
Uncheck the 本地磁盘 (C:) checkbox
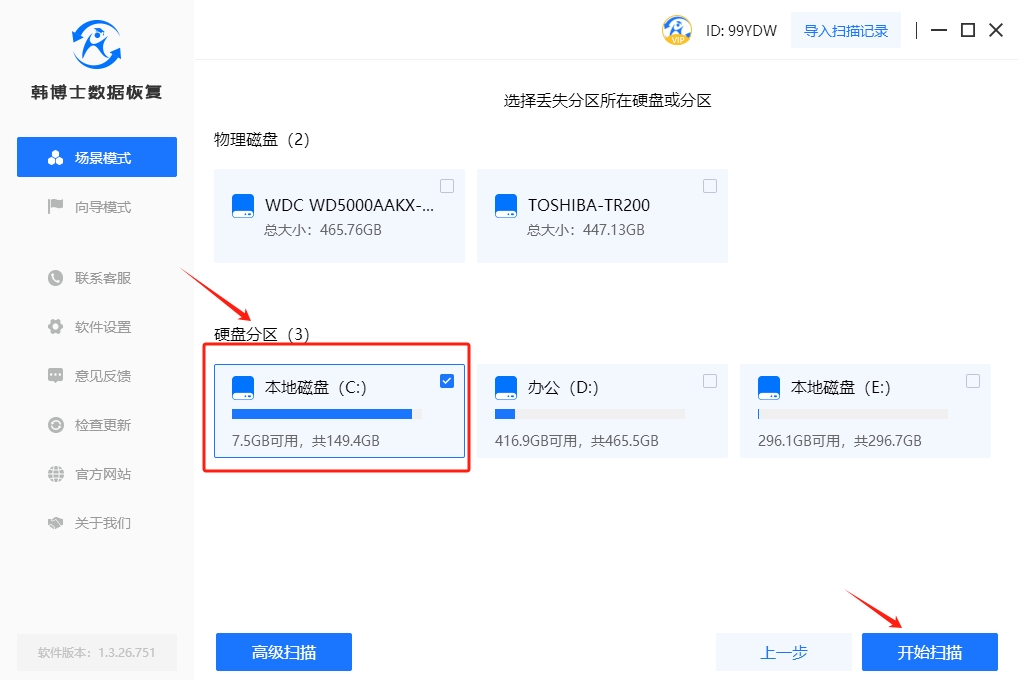tap(446, 380)
